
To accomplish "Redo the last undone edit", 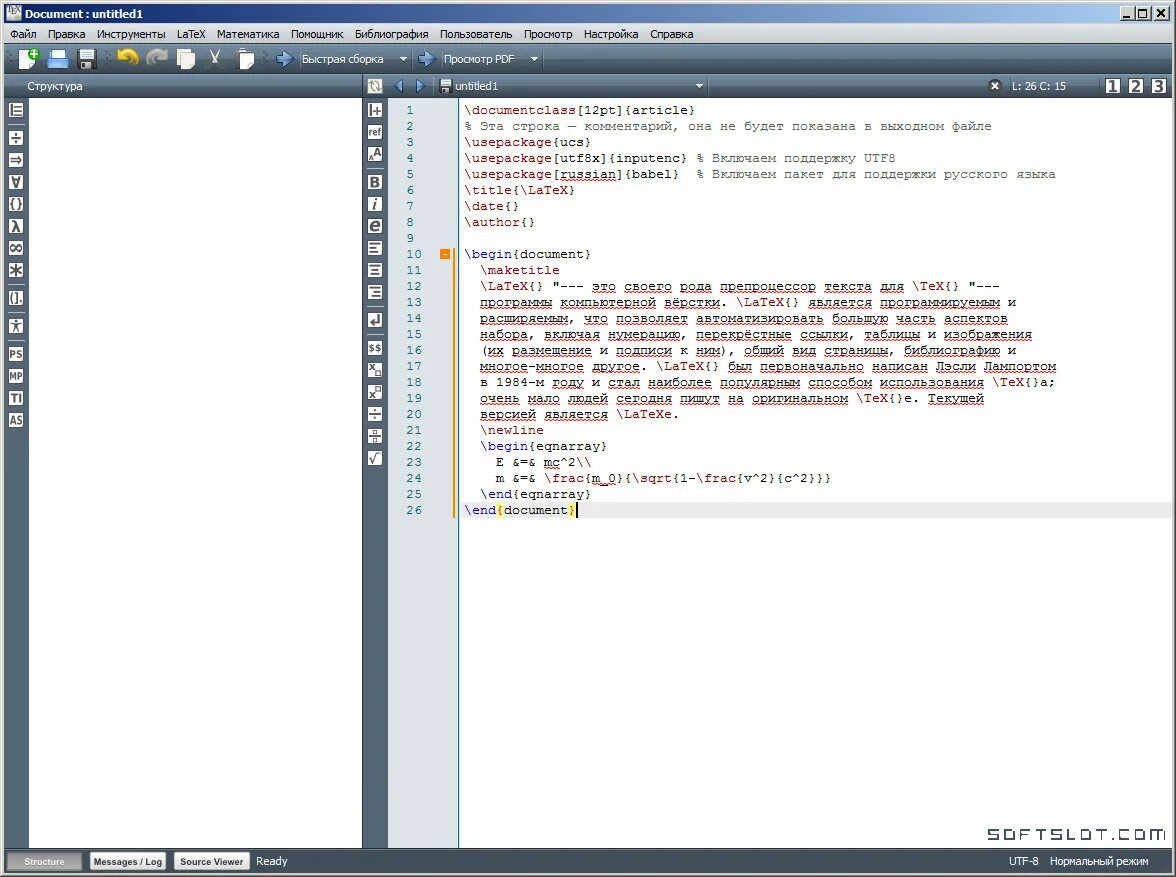I will pyautogui.click(x=157, y=58).
